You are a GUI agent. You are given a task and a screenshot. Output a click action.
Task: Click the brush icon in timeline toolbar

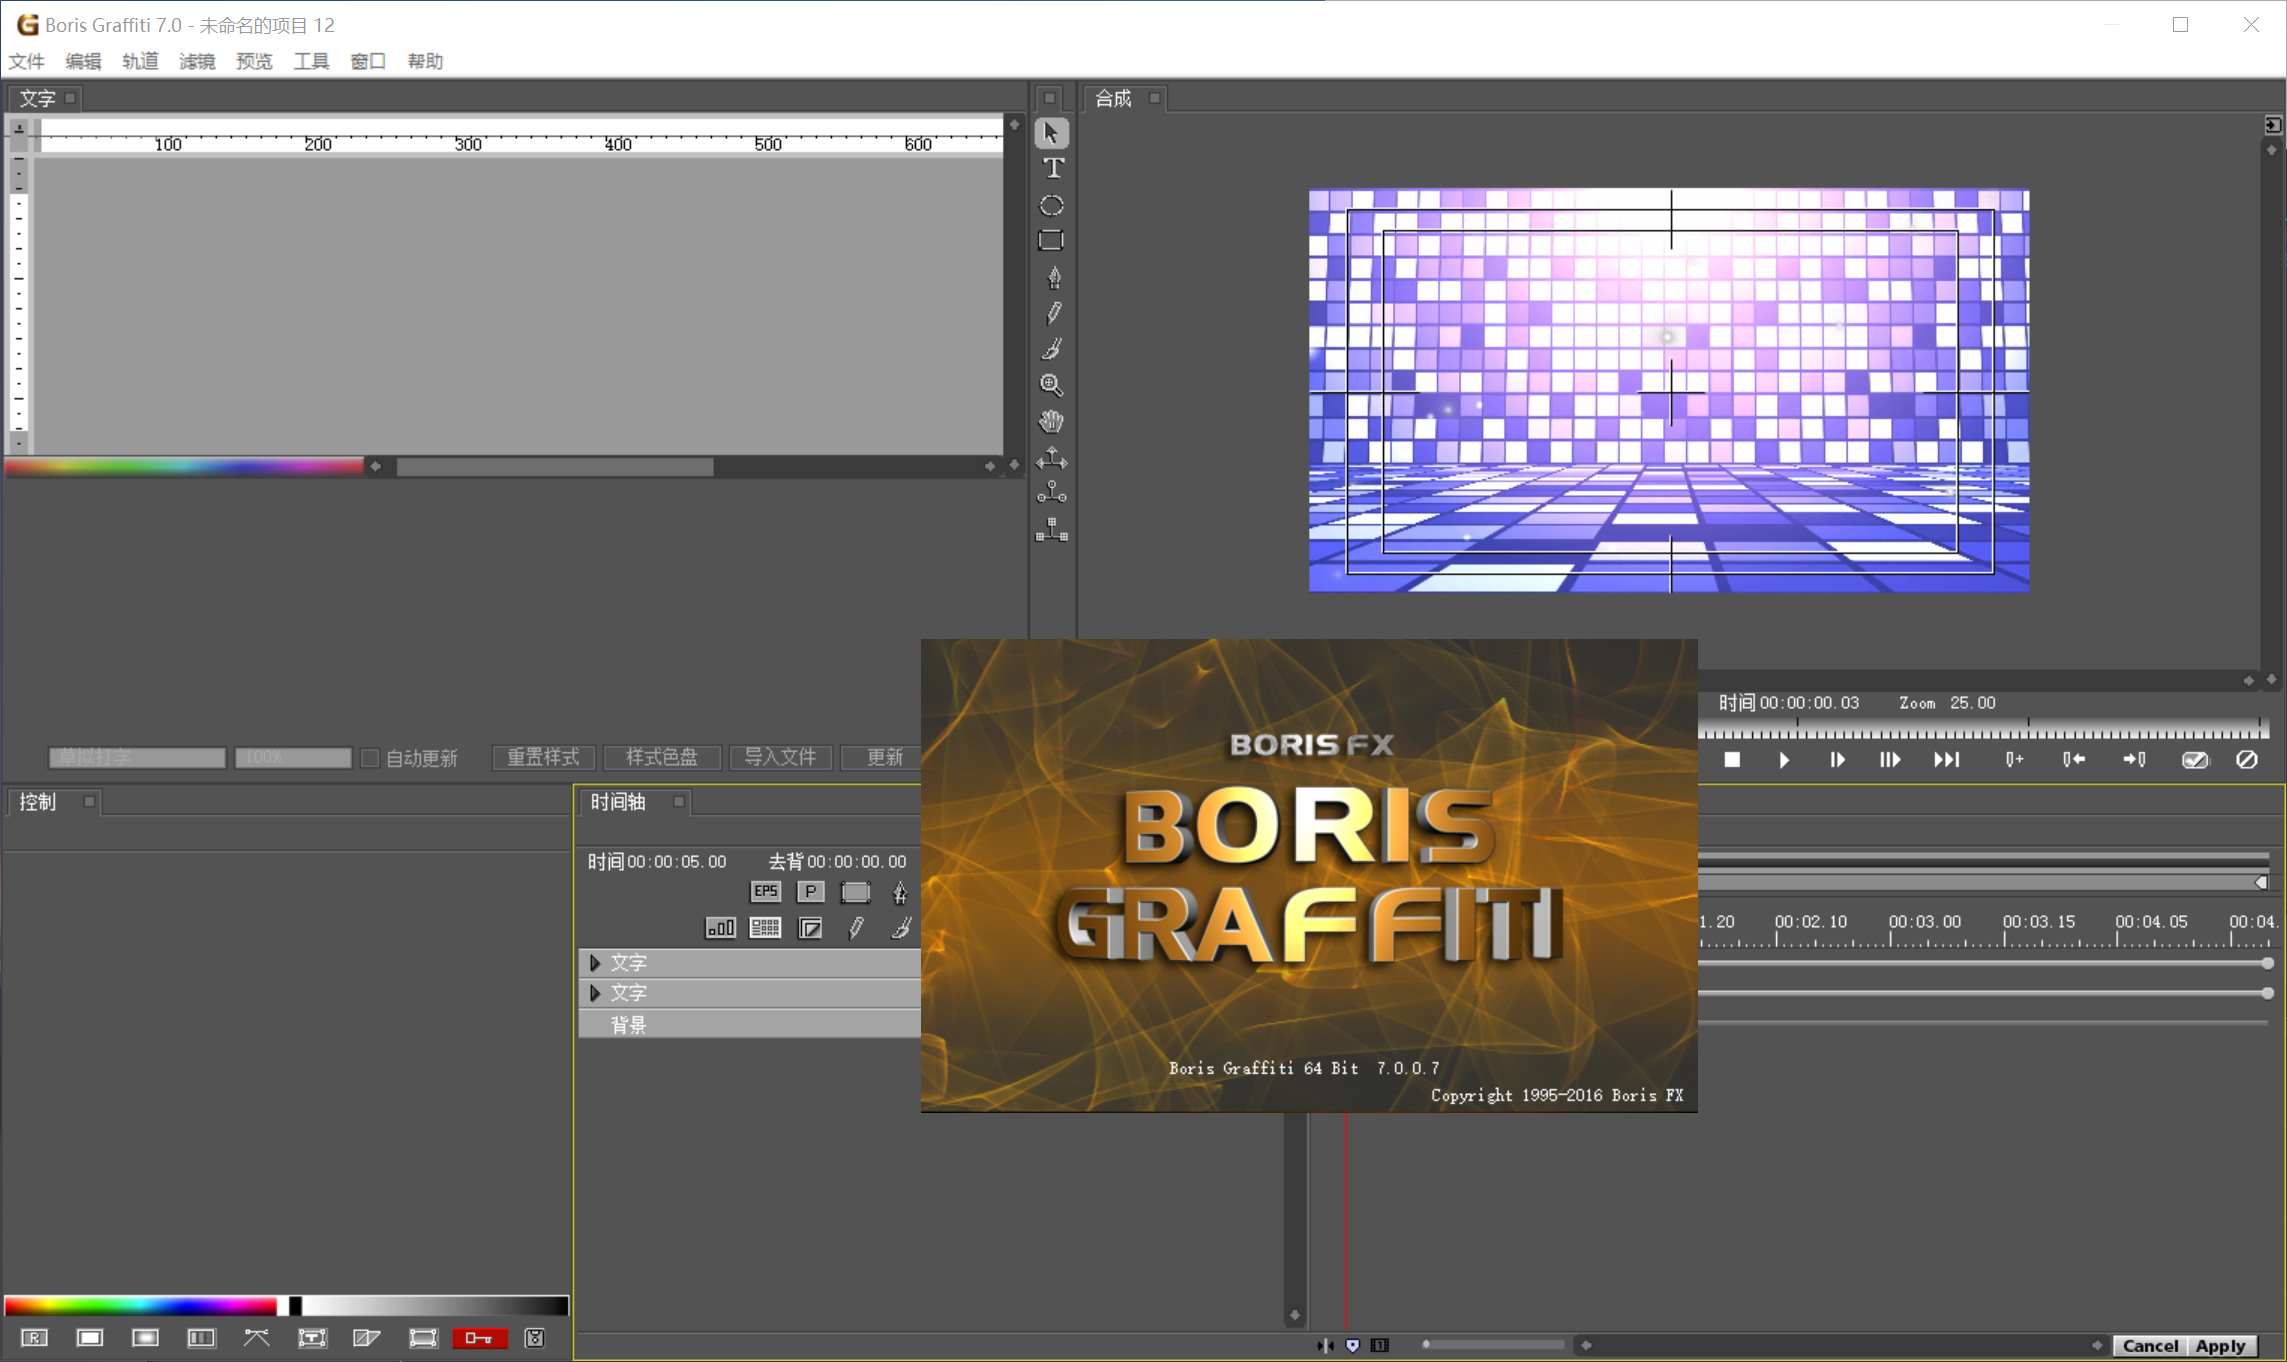pyautogui.click(x=900, y=928)
